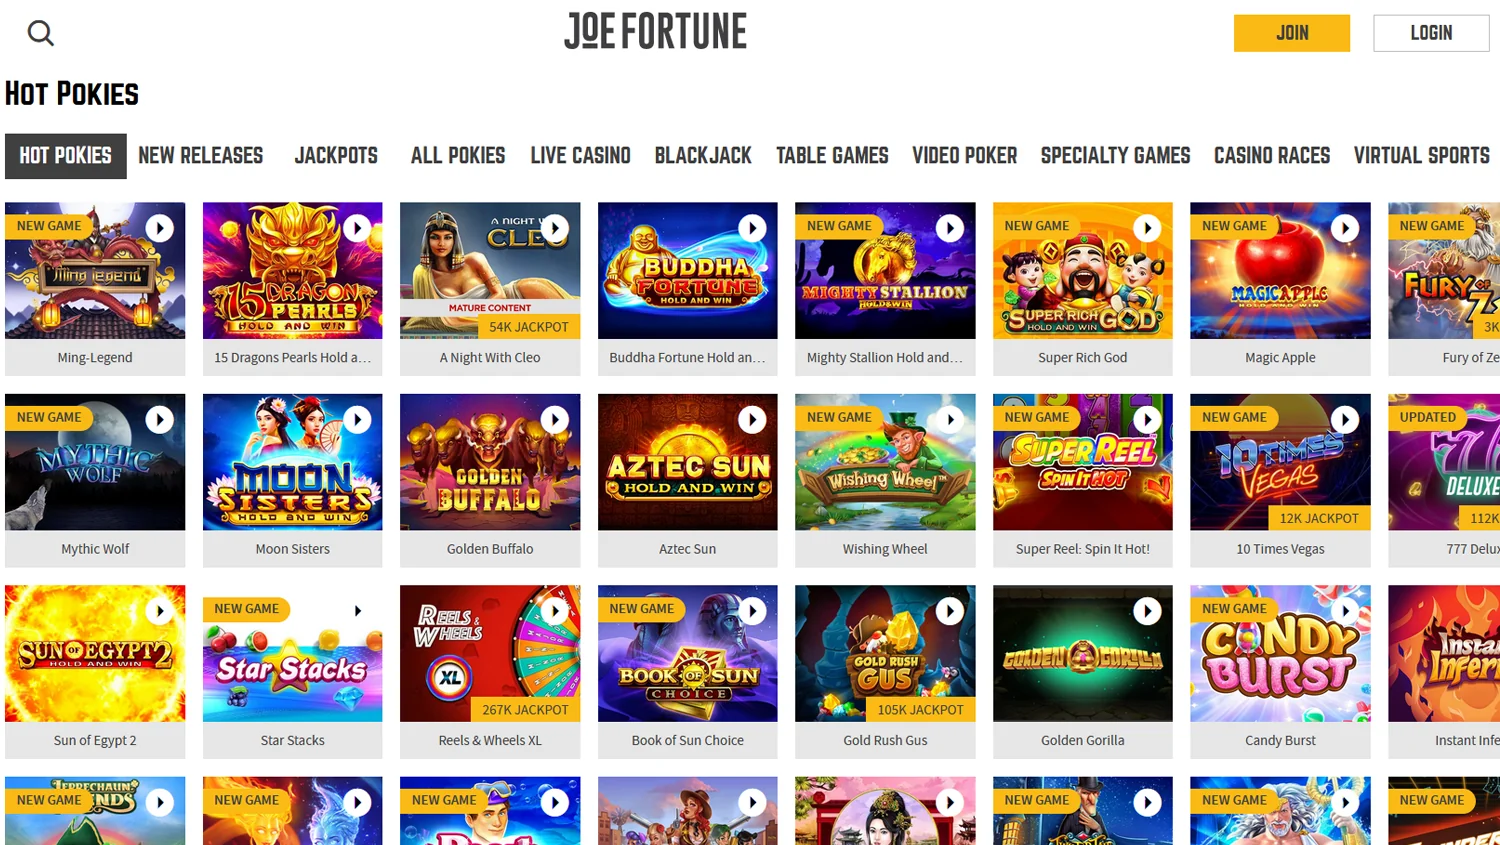
Task: Click play icon on Golden Buffalo tile
Action: [x=555, y=419]
